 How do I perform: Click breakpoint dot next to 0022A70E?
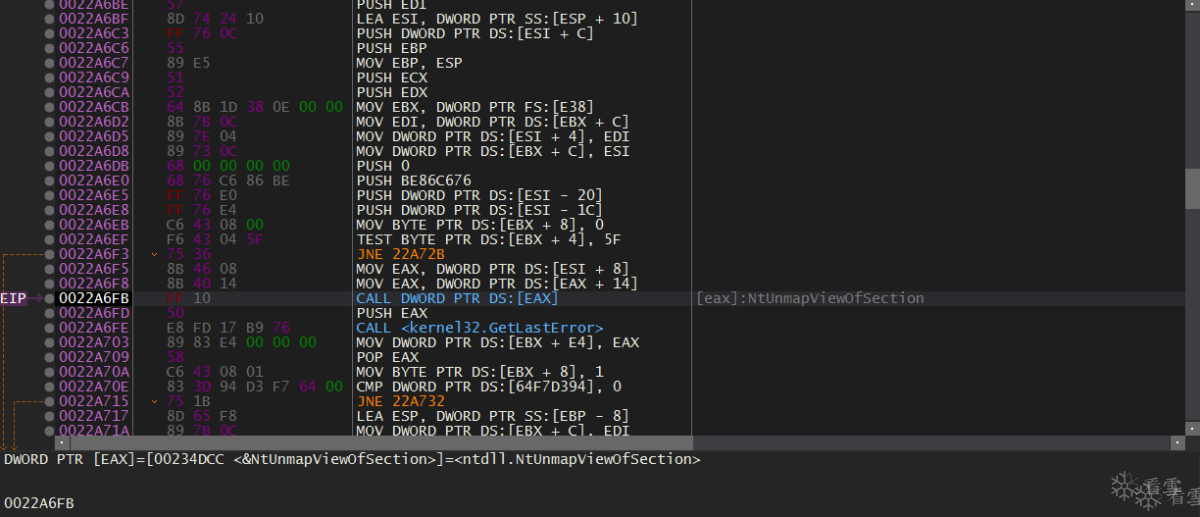click(x=50, y=387)
